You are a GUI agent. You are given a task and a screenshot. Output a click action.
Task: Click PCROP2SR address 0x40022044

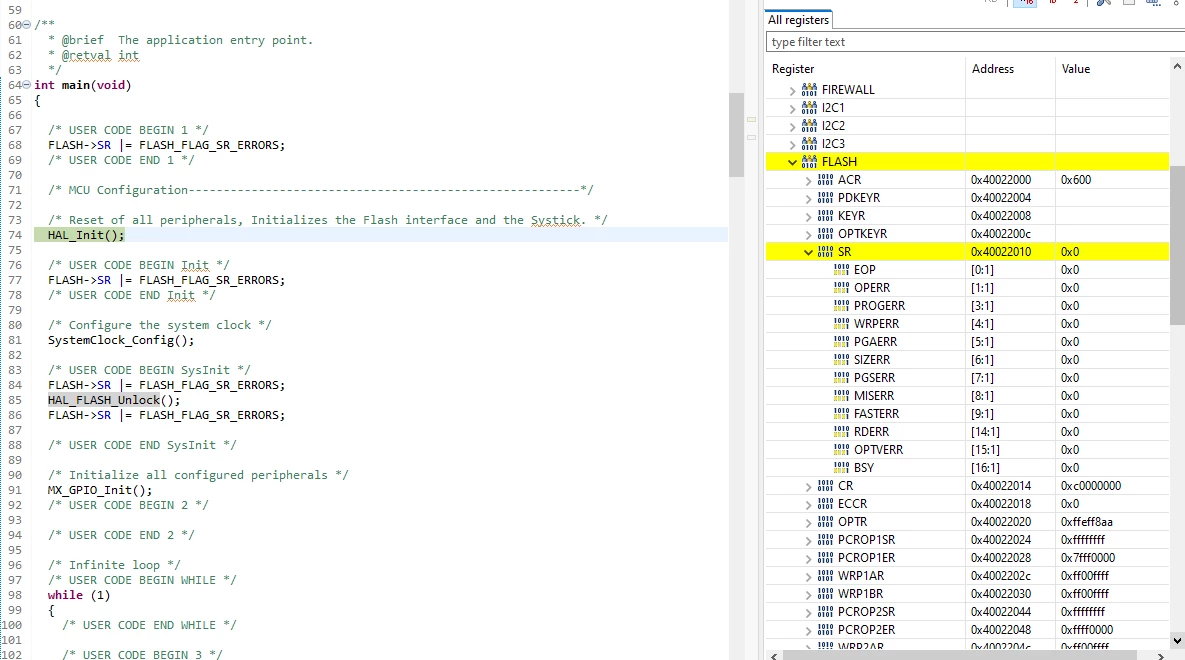[1001, 612]
